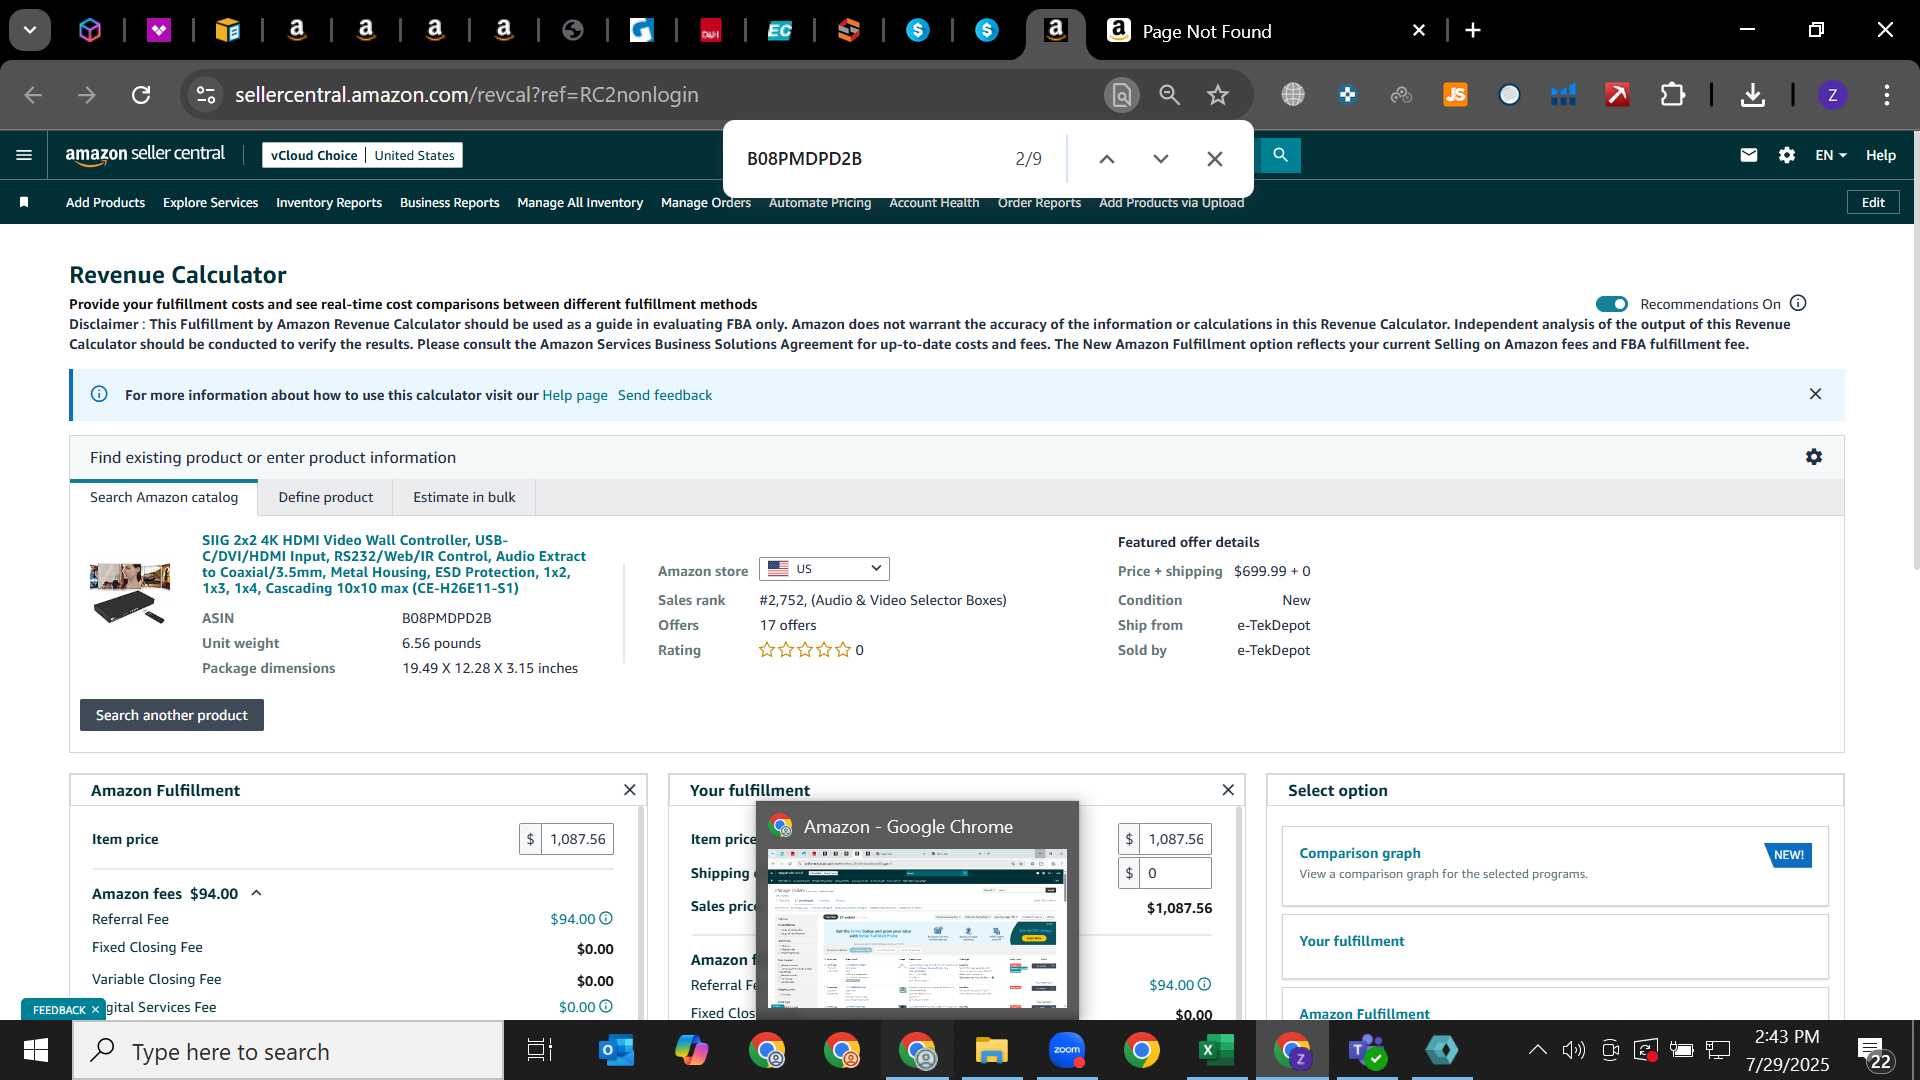Open vCloud Choice United States account switcher
Viewport: 1920px width, 1080px height.
362,155
